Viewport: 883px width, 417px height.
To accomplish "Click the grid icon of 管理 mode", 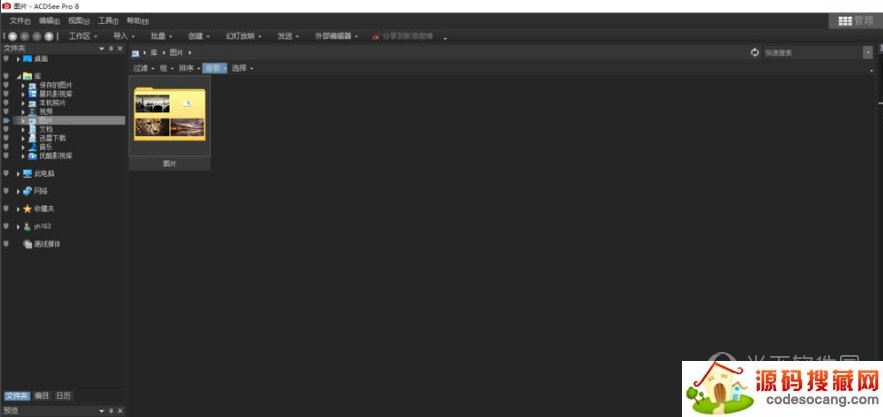I will [x=845, y=21].
